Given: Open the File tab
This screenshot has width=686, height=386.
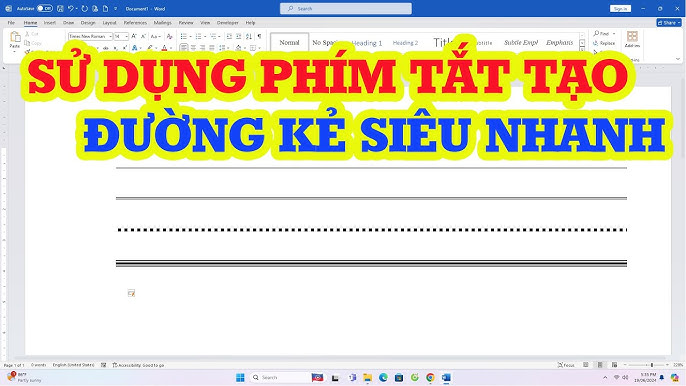Looking at the screenshot, I should click(11, 22).
